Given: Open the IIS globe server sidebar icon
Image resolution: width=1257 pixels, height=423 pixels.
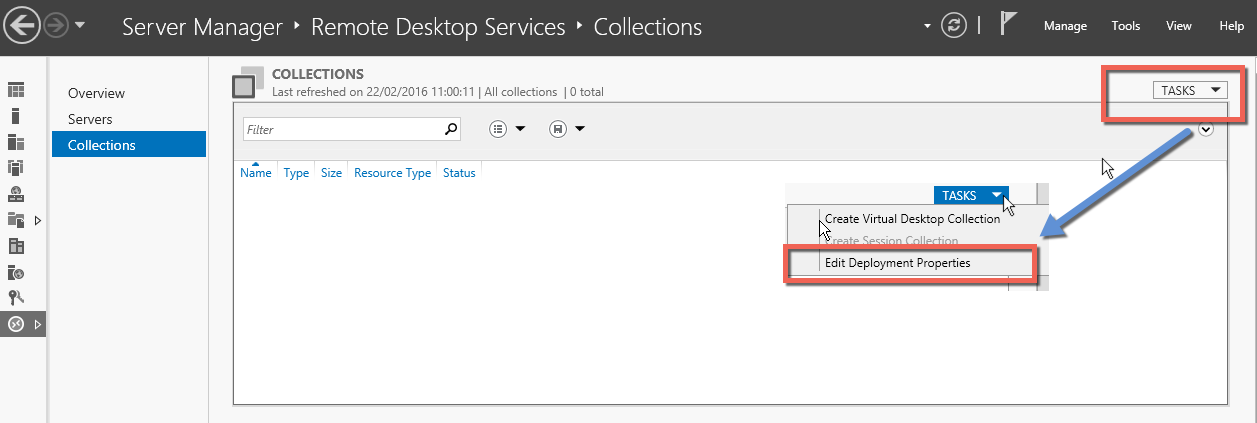Looking at the screenshot, I should coord(16,272).
